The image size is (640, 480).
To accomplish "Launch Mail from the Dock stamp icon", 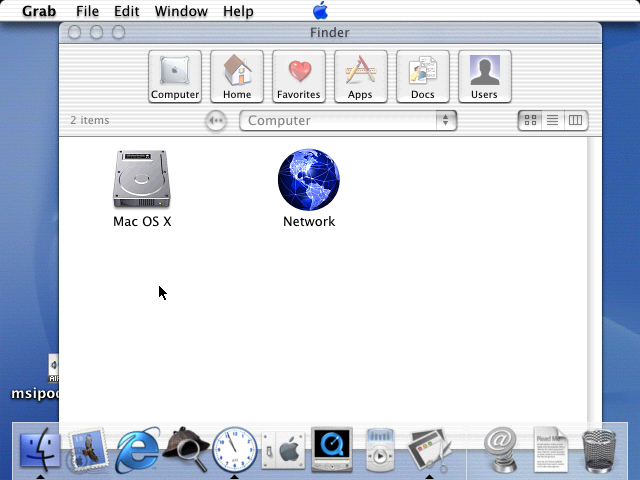I will (x=89, y=451).
